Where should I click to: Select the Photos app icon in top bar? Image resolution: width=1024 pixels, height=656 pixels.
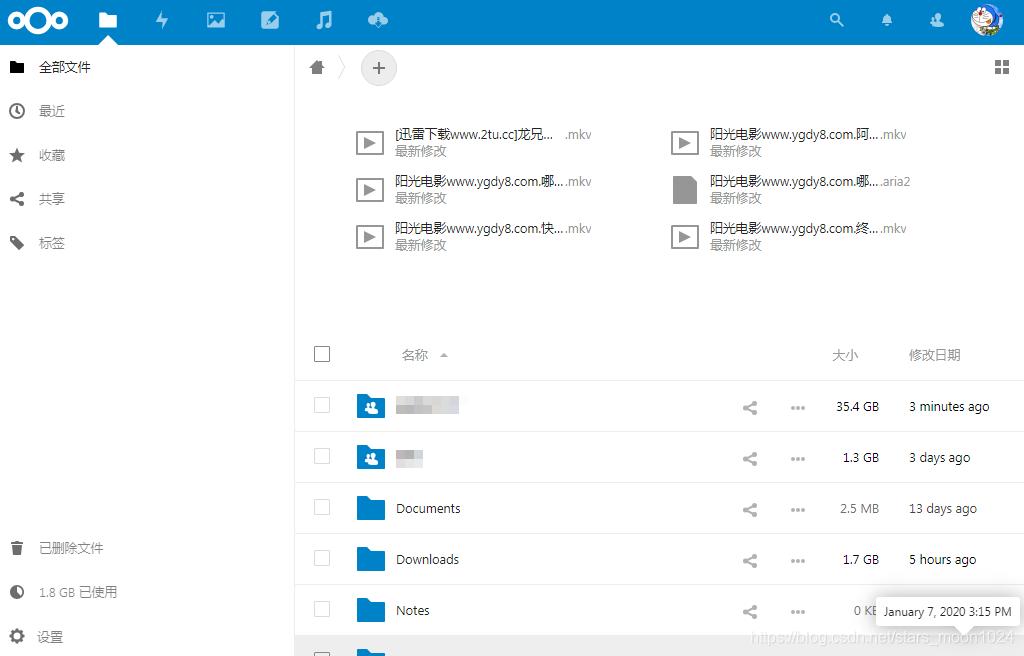click(216, 20)
